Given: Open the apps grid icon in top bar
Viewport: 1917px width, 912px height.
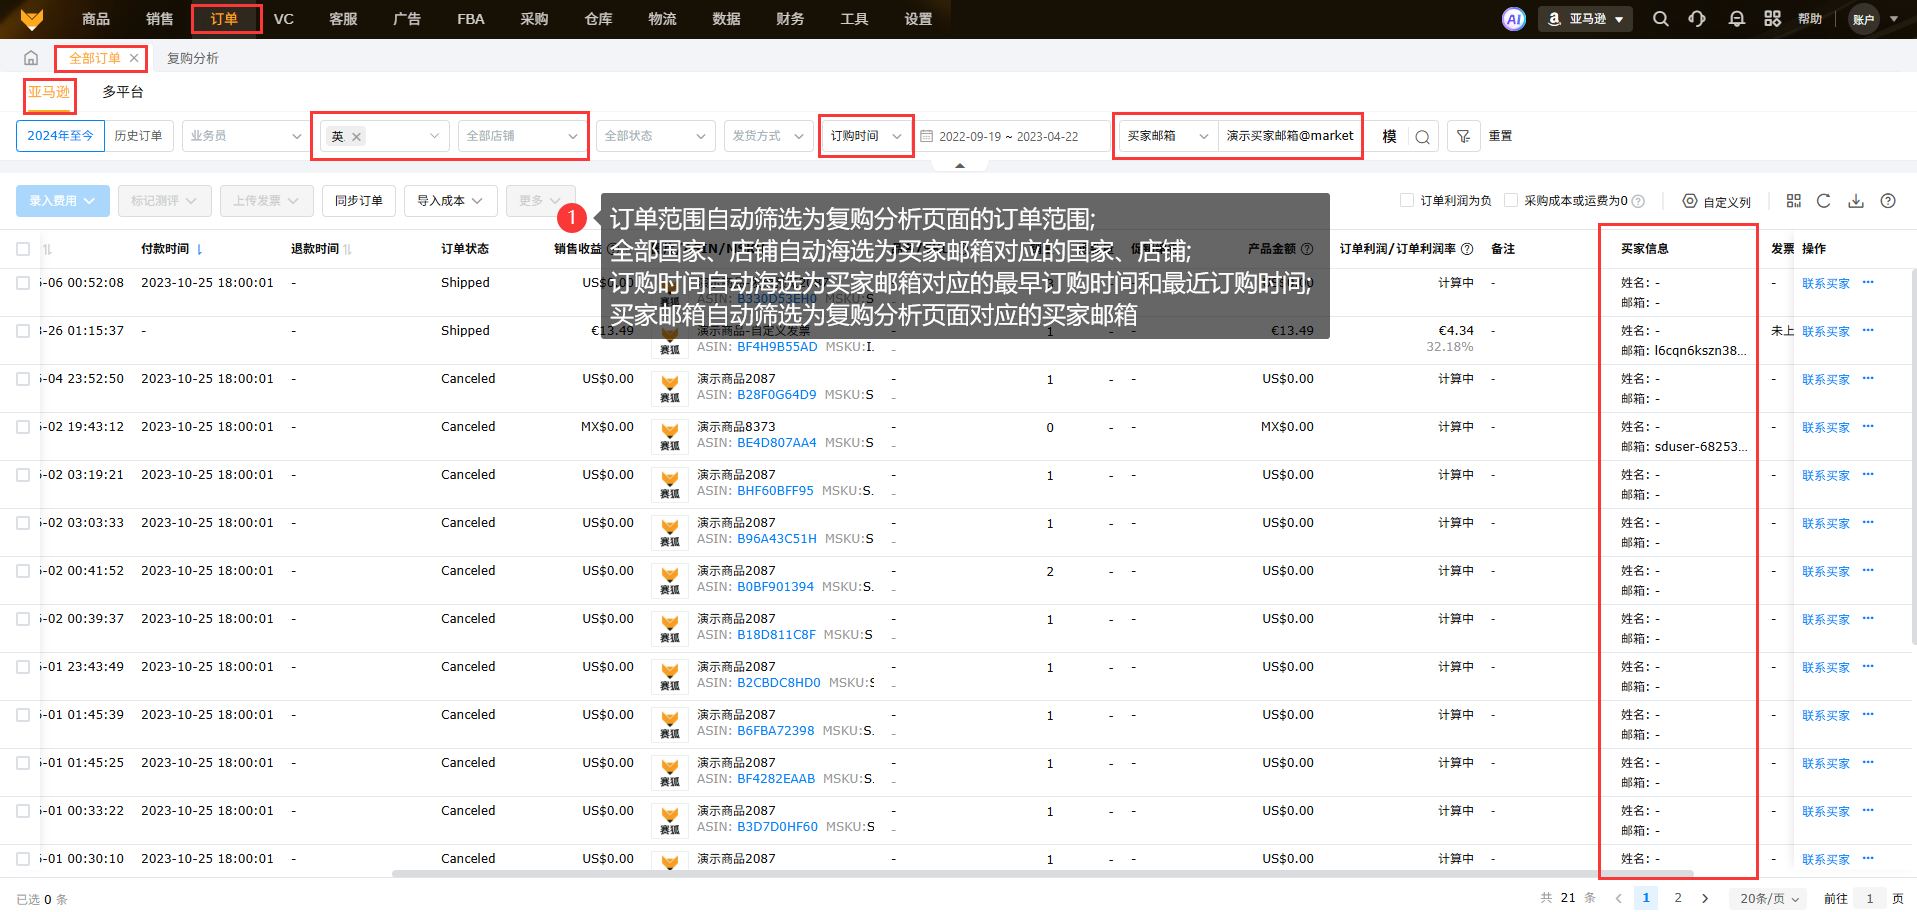Looking at the screenshot, I should [1773, 19].
